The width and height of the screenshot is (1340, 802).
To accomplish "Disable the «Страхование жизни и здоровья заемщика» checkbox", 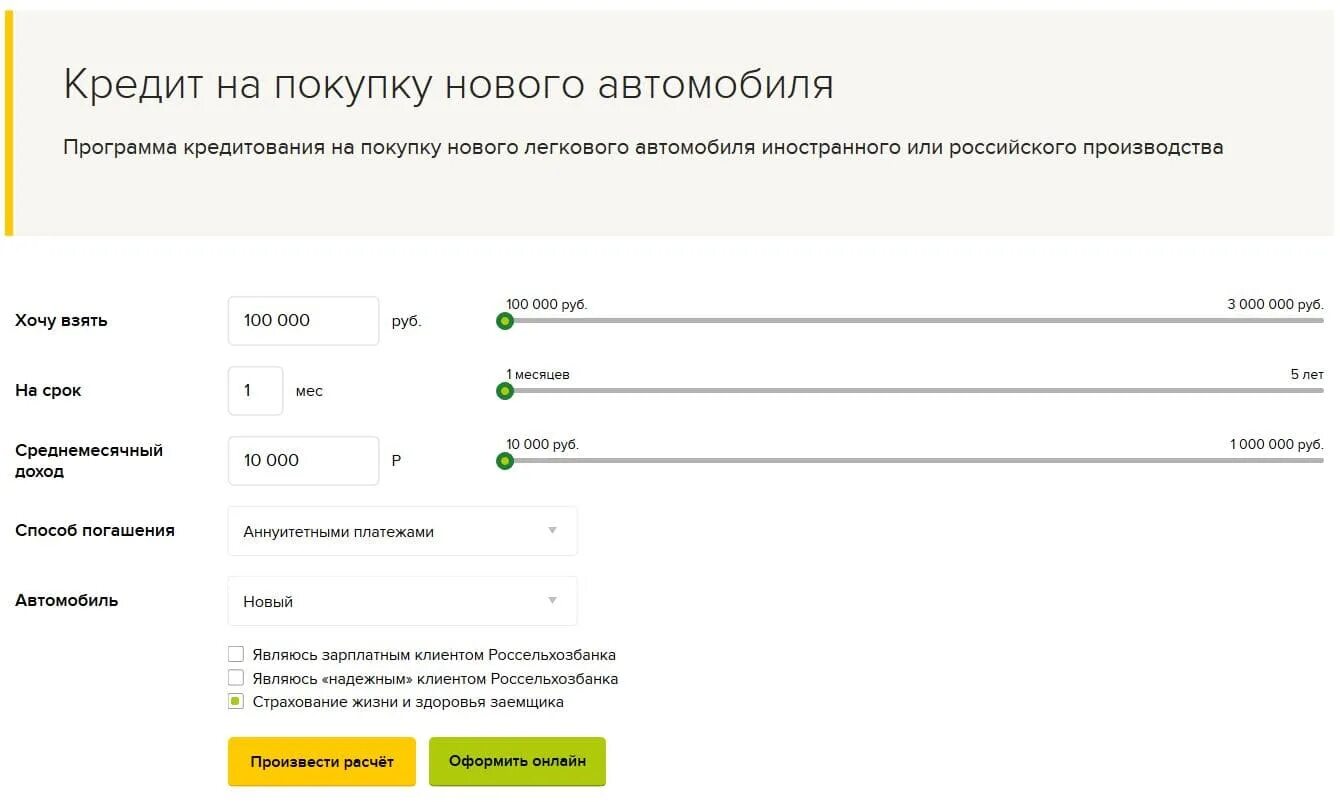I will 236,701.
